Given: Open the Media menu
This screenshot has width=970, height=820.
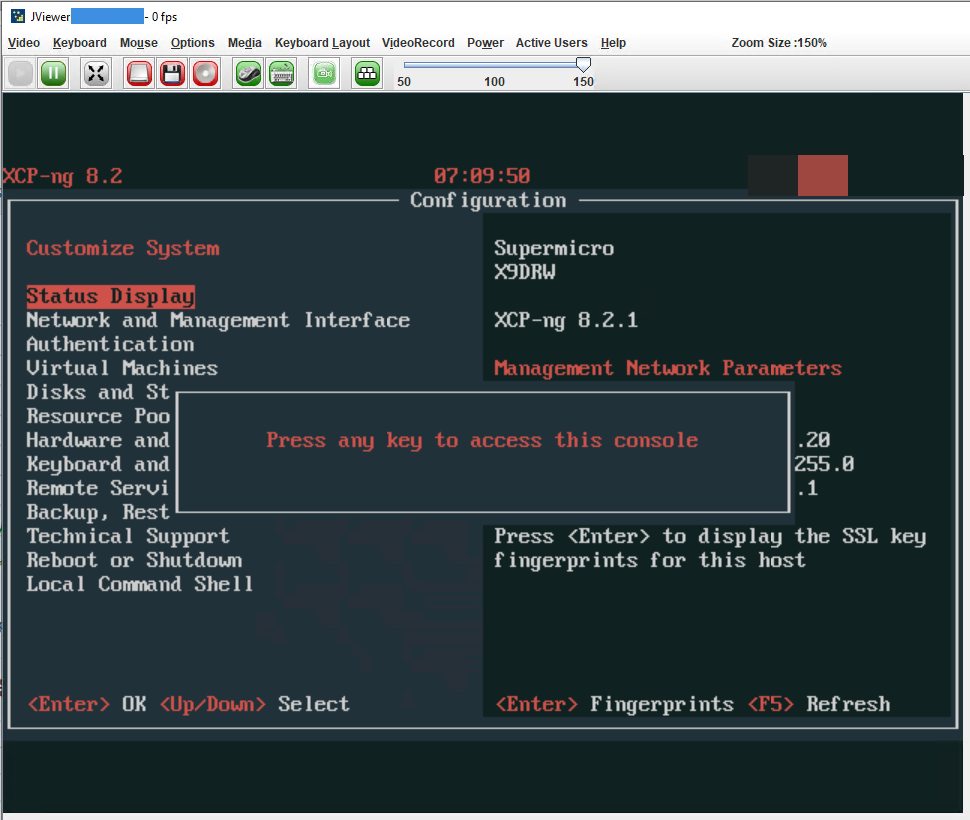Looking at the screenshot, I should [x=244, y=43].
